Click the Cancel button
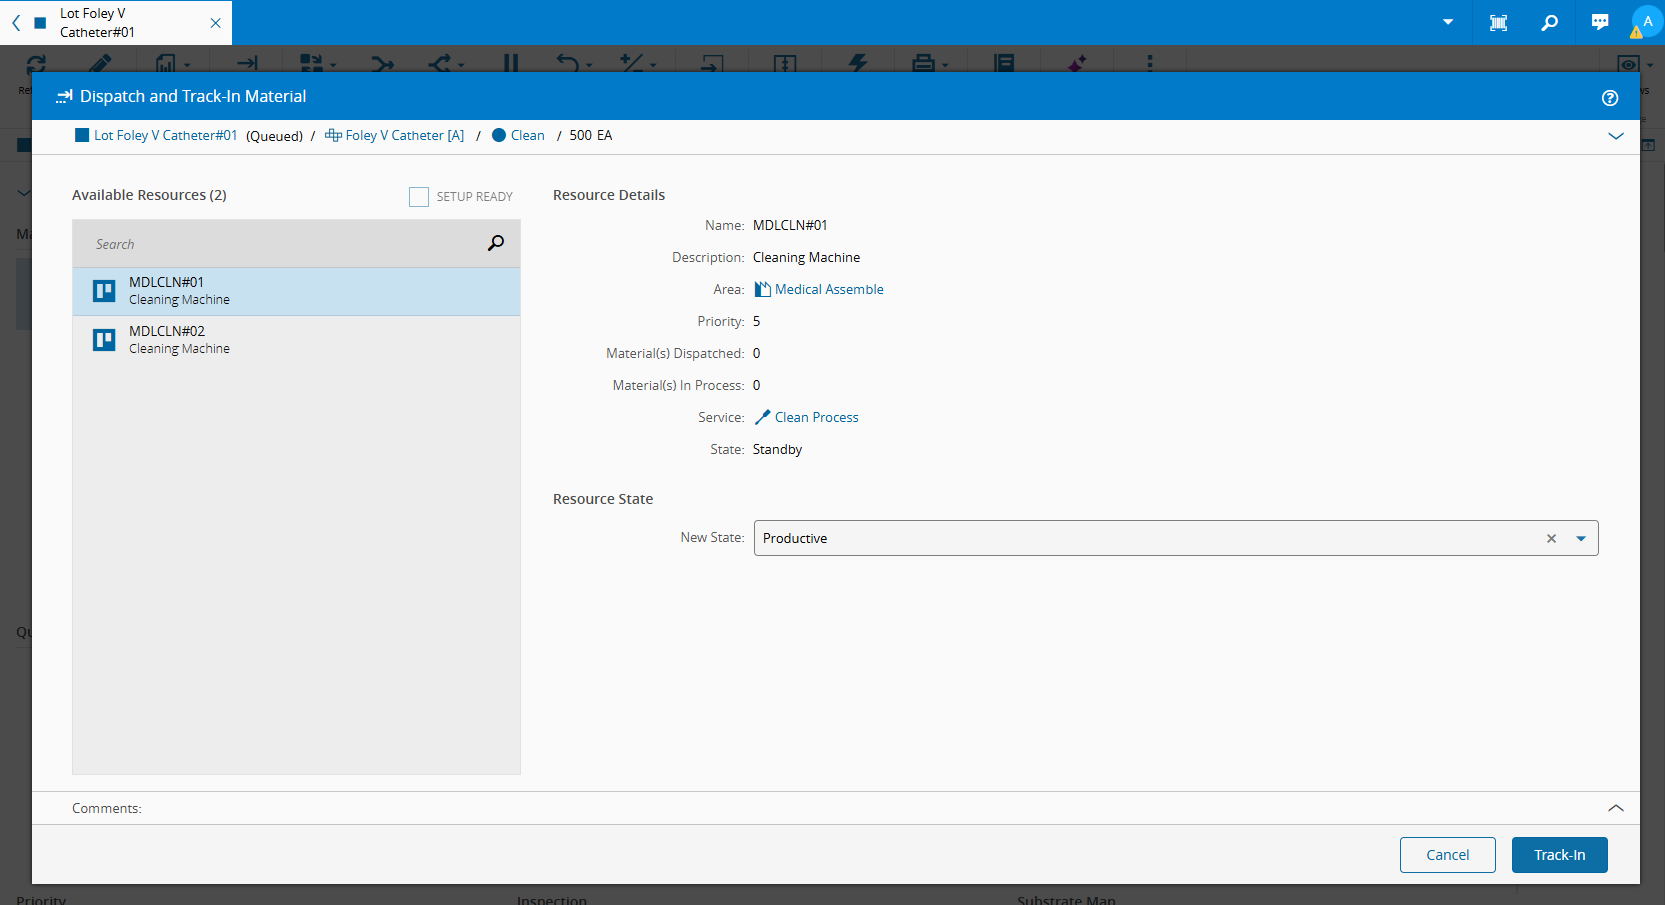Screen dimensions: 1665x905 [x=1447, y=855]
